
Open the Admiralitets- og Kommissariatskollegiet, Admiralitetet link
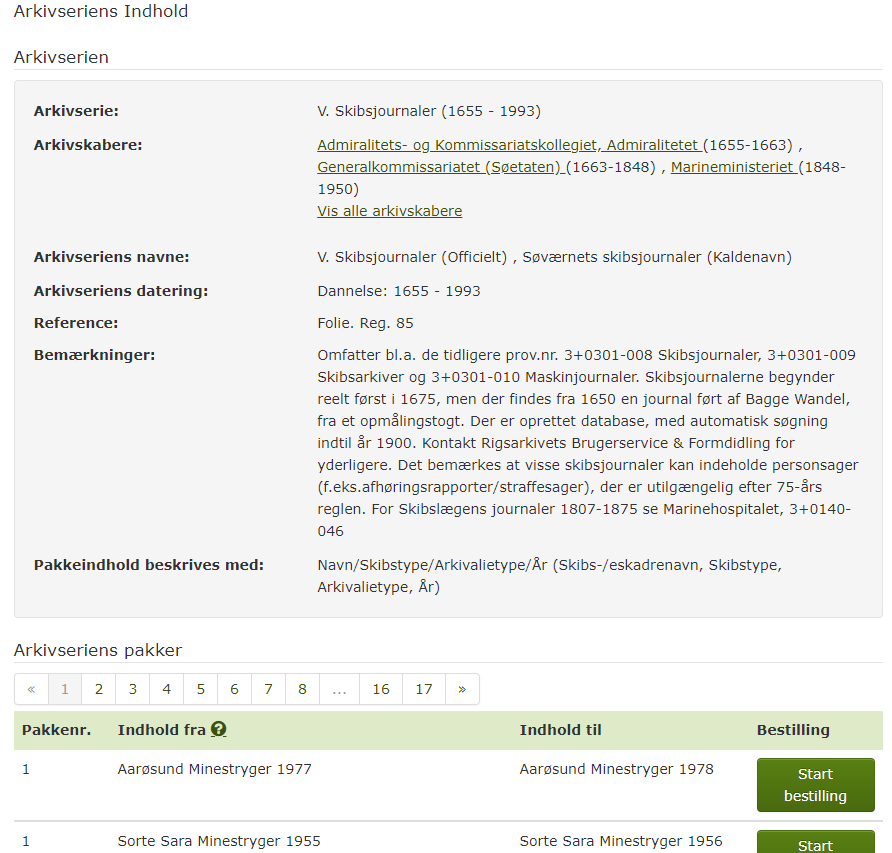point(510,145)
